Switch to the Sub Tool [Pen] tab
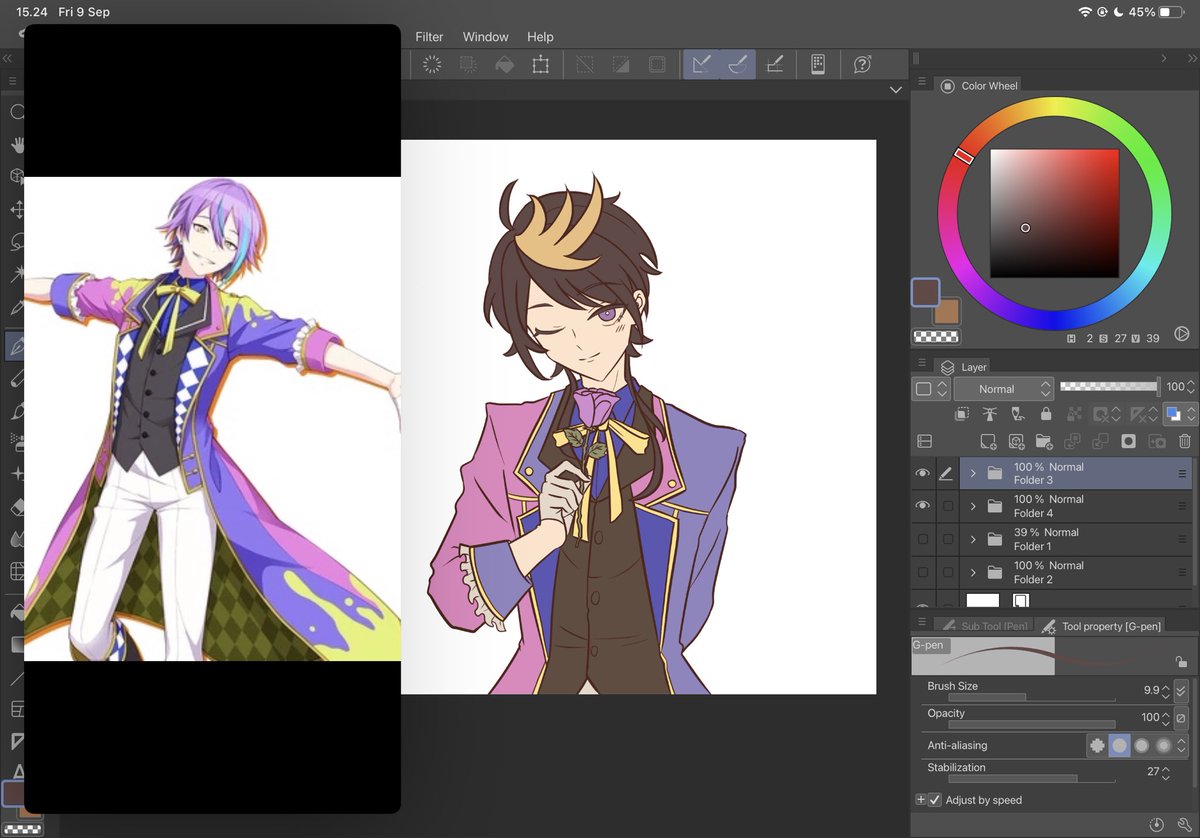The height and width of the screenshot is (838, 1200). (983, 626)
